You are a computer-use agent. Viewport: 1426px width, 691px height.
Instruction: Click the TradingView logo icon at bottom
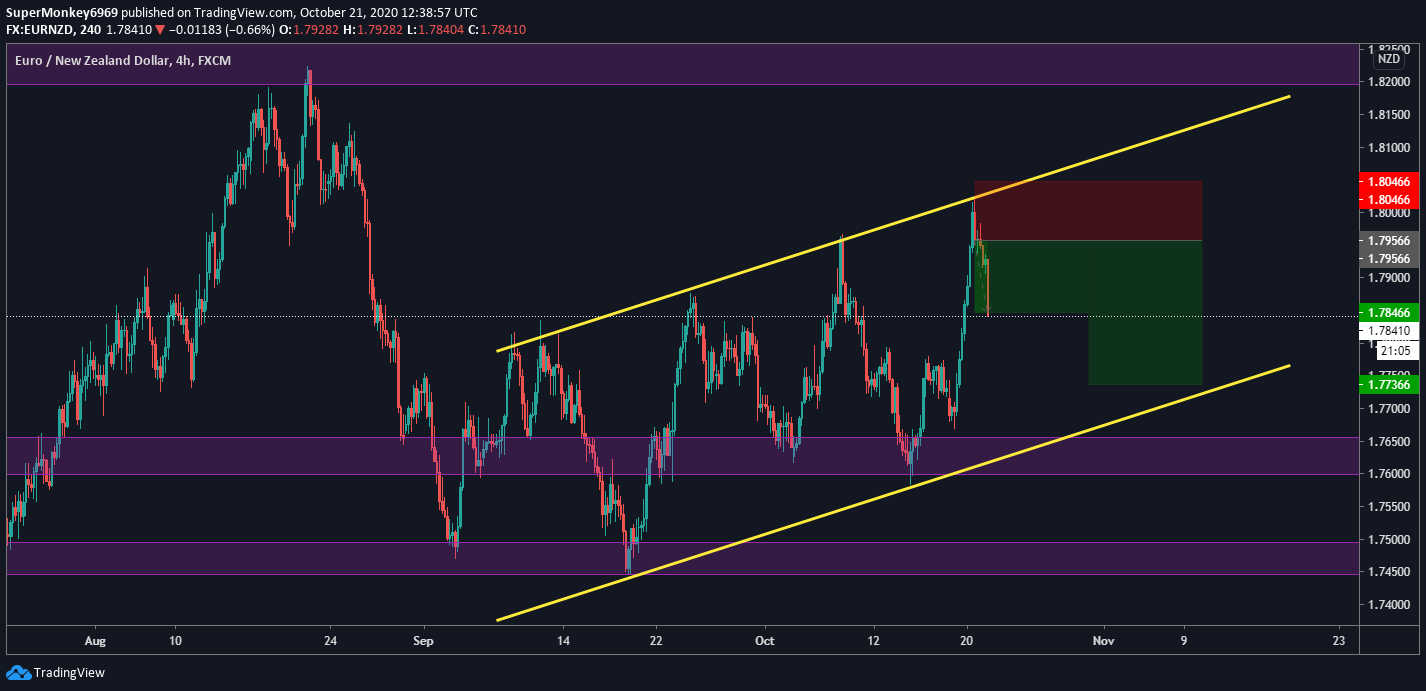pos(18,672)
